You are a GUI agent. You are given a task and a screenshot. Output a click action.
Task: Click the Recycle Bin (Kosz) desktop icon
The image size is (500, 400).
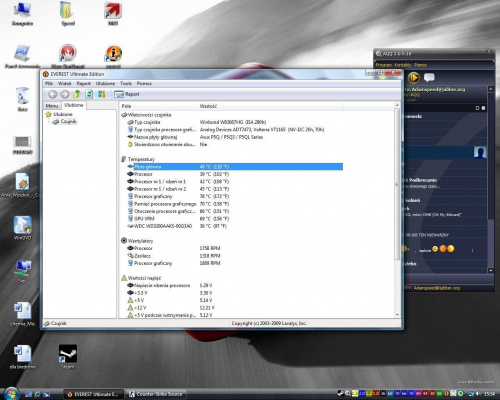[x=23, y=99]
